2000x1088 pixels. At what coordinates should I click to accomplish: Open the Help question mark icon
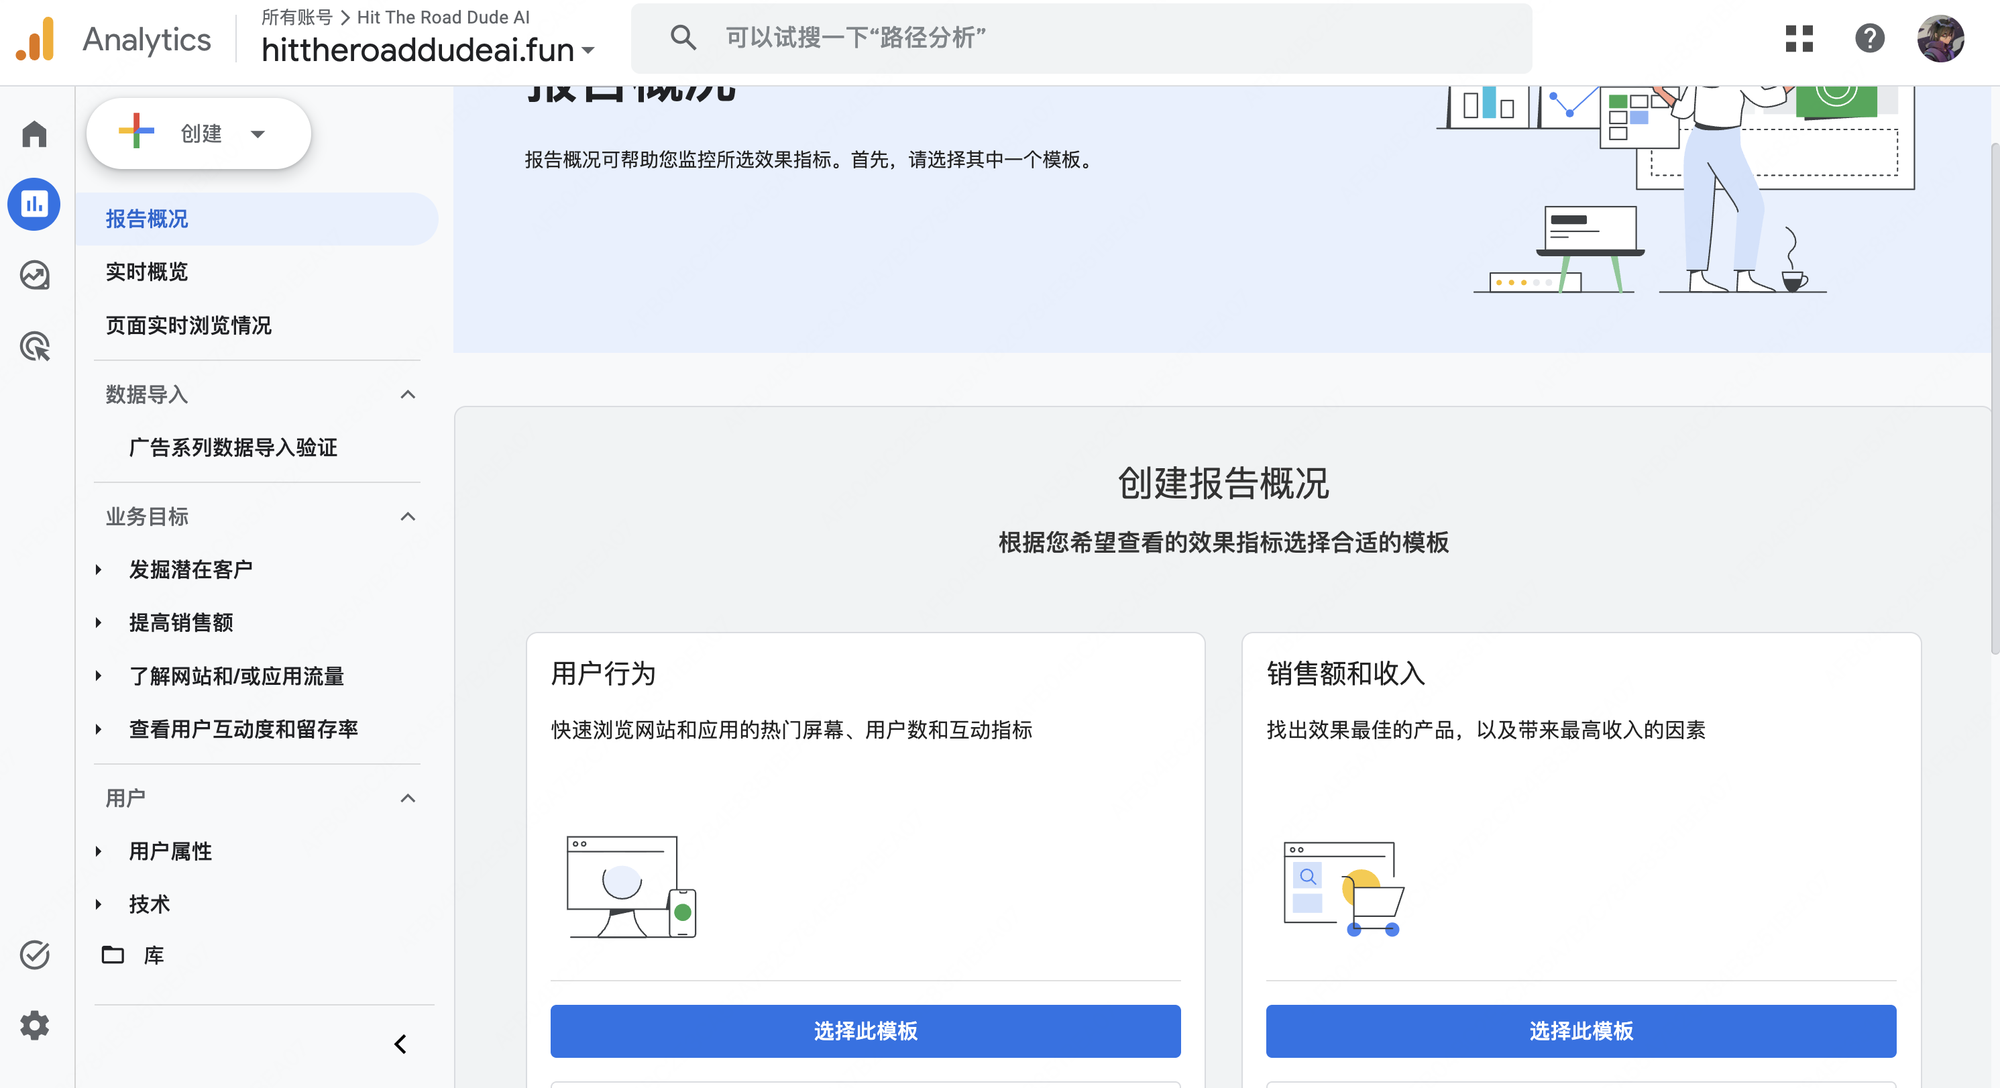click(1870, 39)
